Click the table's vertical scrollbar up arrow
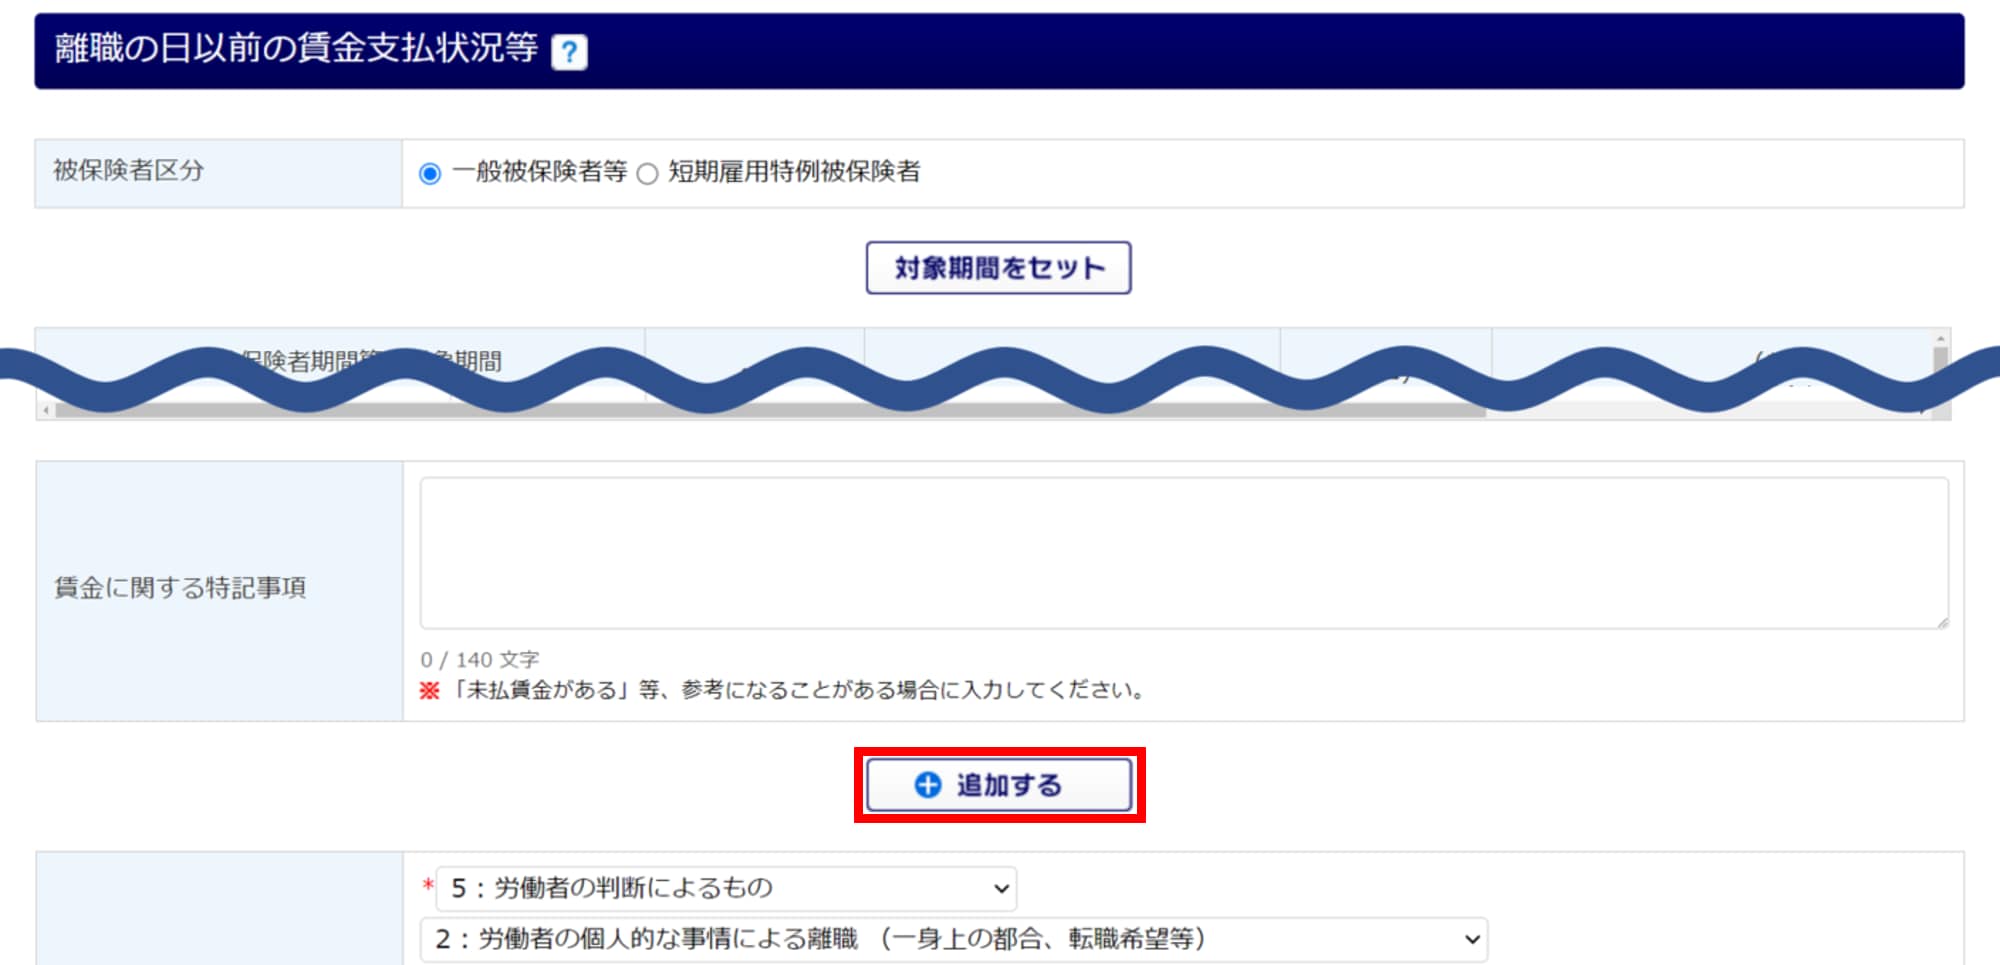Image resolution: width=2000 pixels, height=965 pixels. [1940, 339]
